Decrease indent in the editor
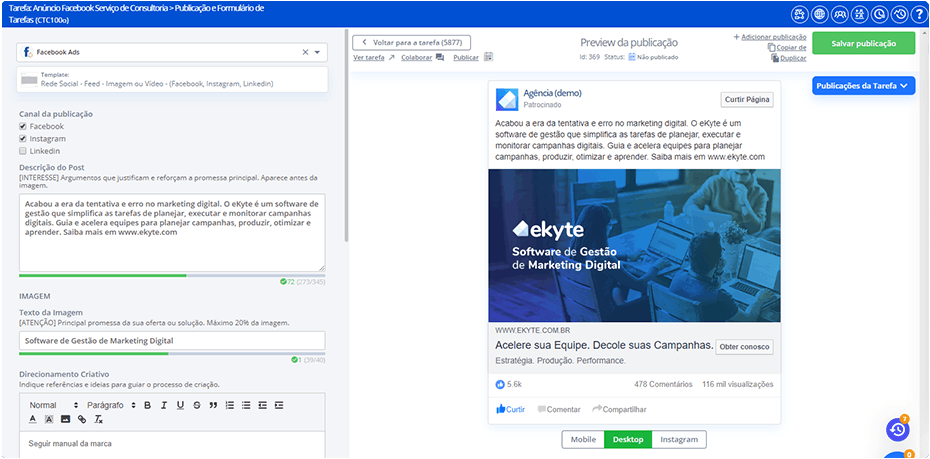The width and height of the screenshot is (930, 459). tap(262, 405)
